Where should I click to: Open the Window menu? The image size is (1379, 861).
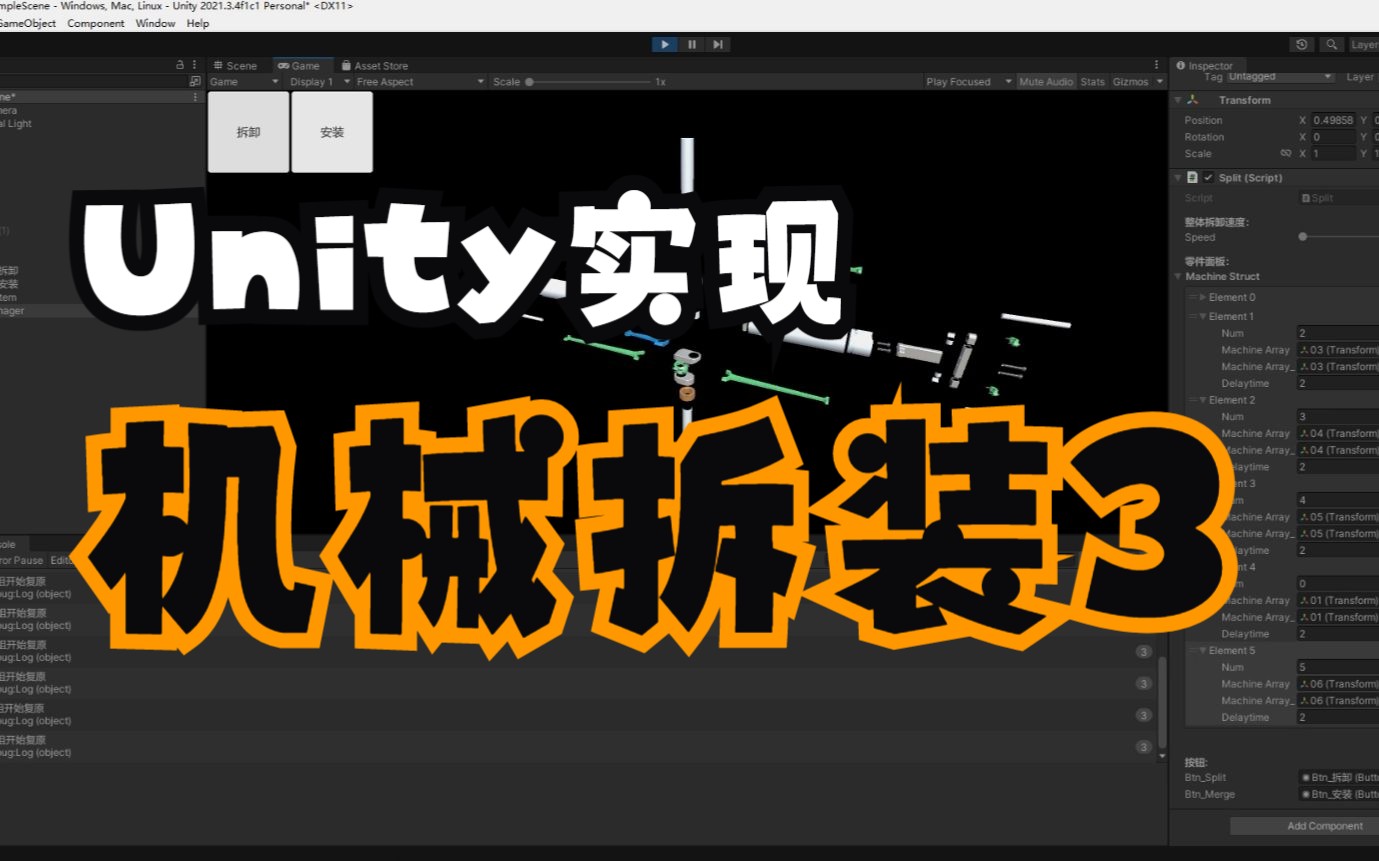click(x=155, y=23)
